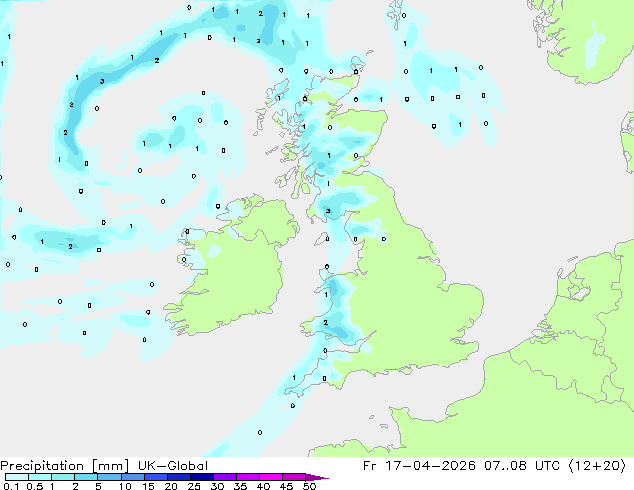Pick the 15–20 mm legend color swatch
The width and height of the screenshot is (634, 490).
tap(155, 477)
